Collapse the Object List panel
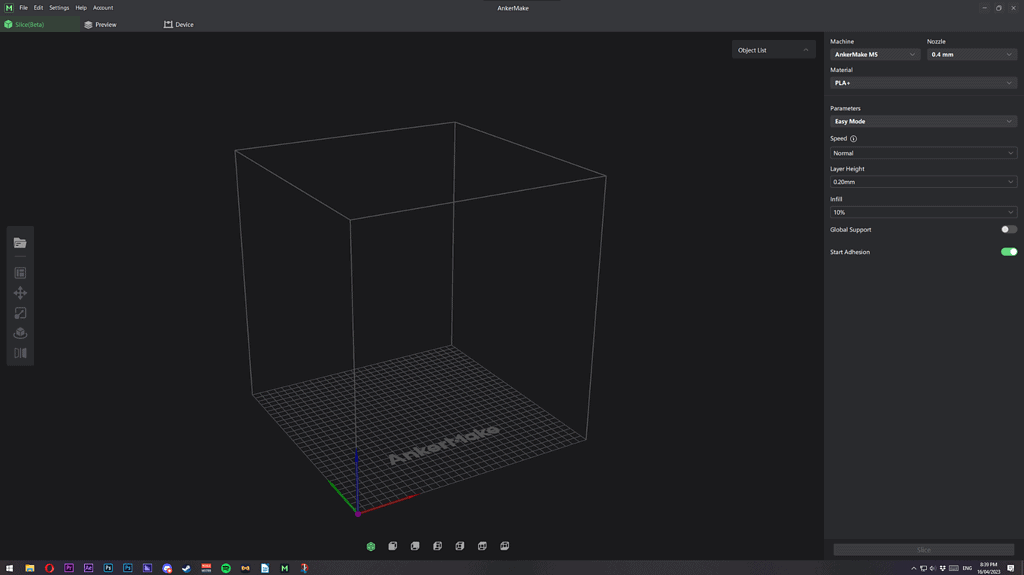Screen dimensions: 1024x575 click(x=806, y=50)
